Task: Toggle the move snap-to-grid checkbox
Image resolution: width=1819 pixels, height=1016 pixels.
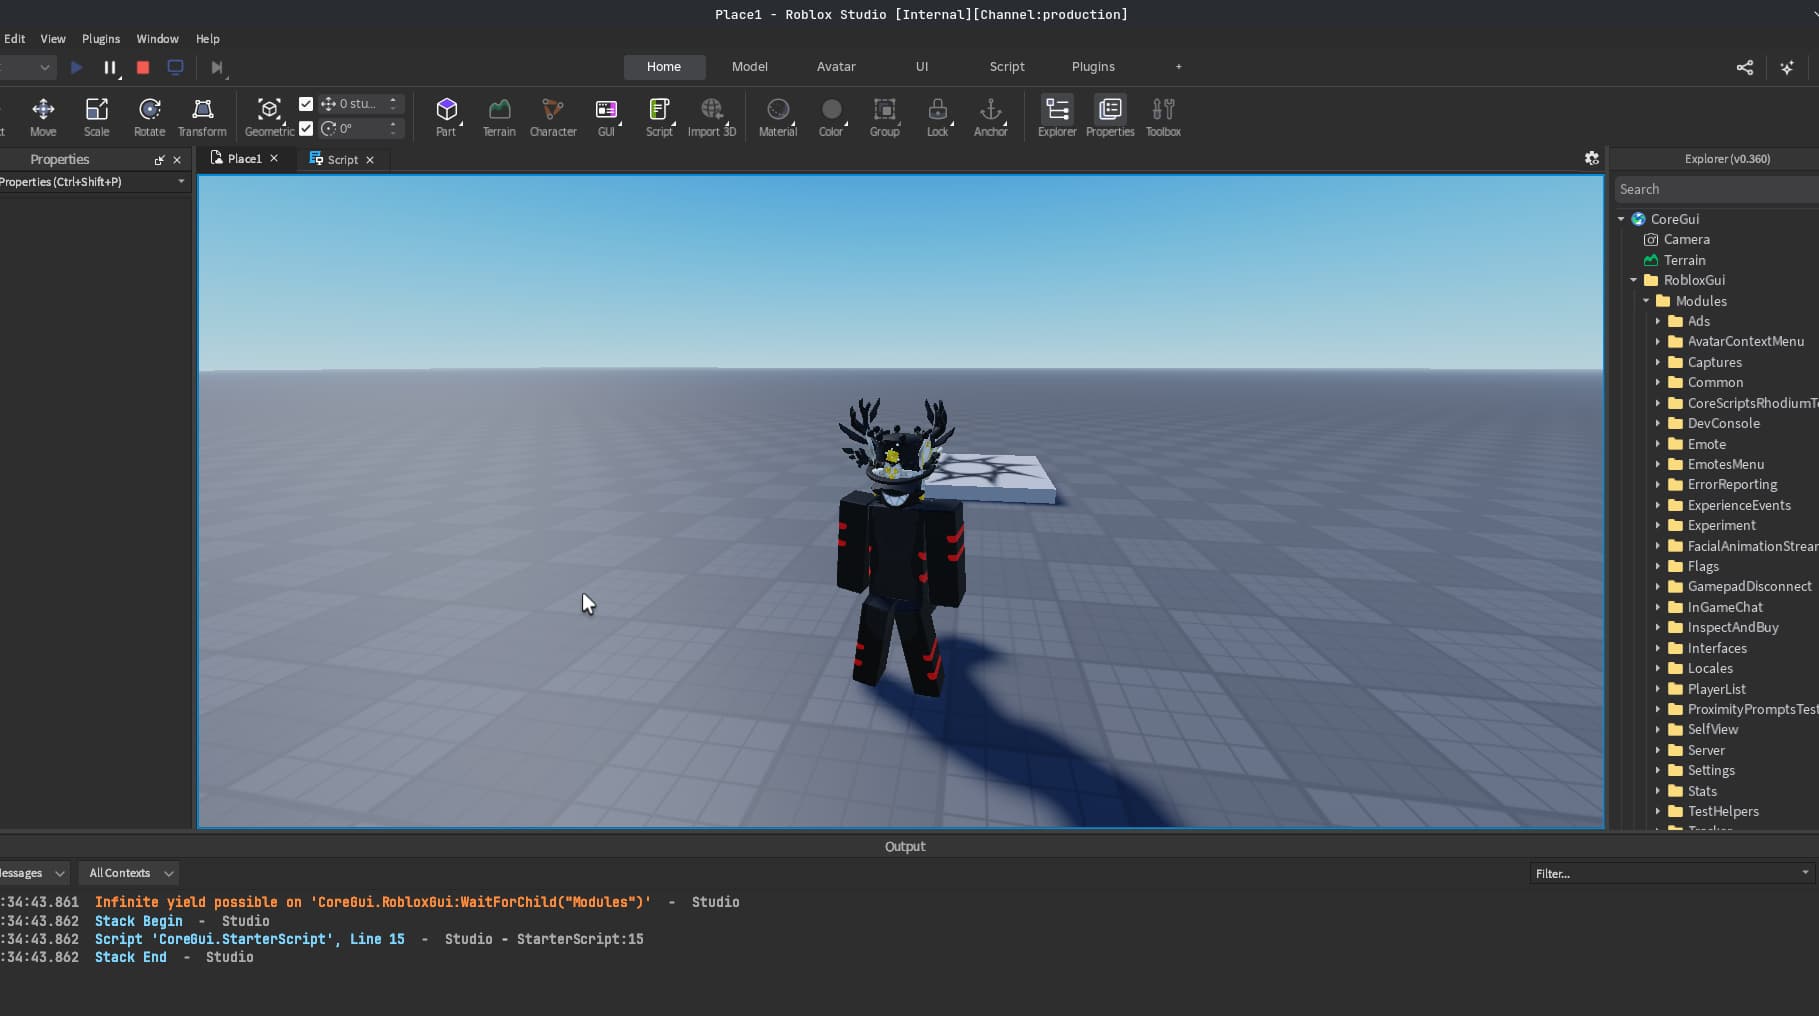Action: [x=306, y=102]
